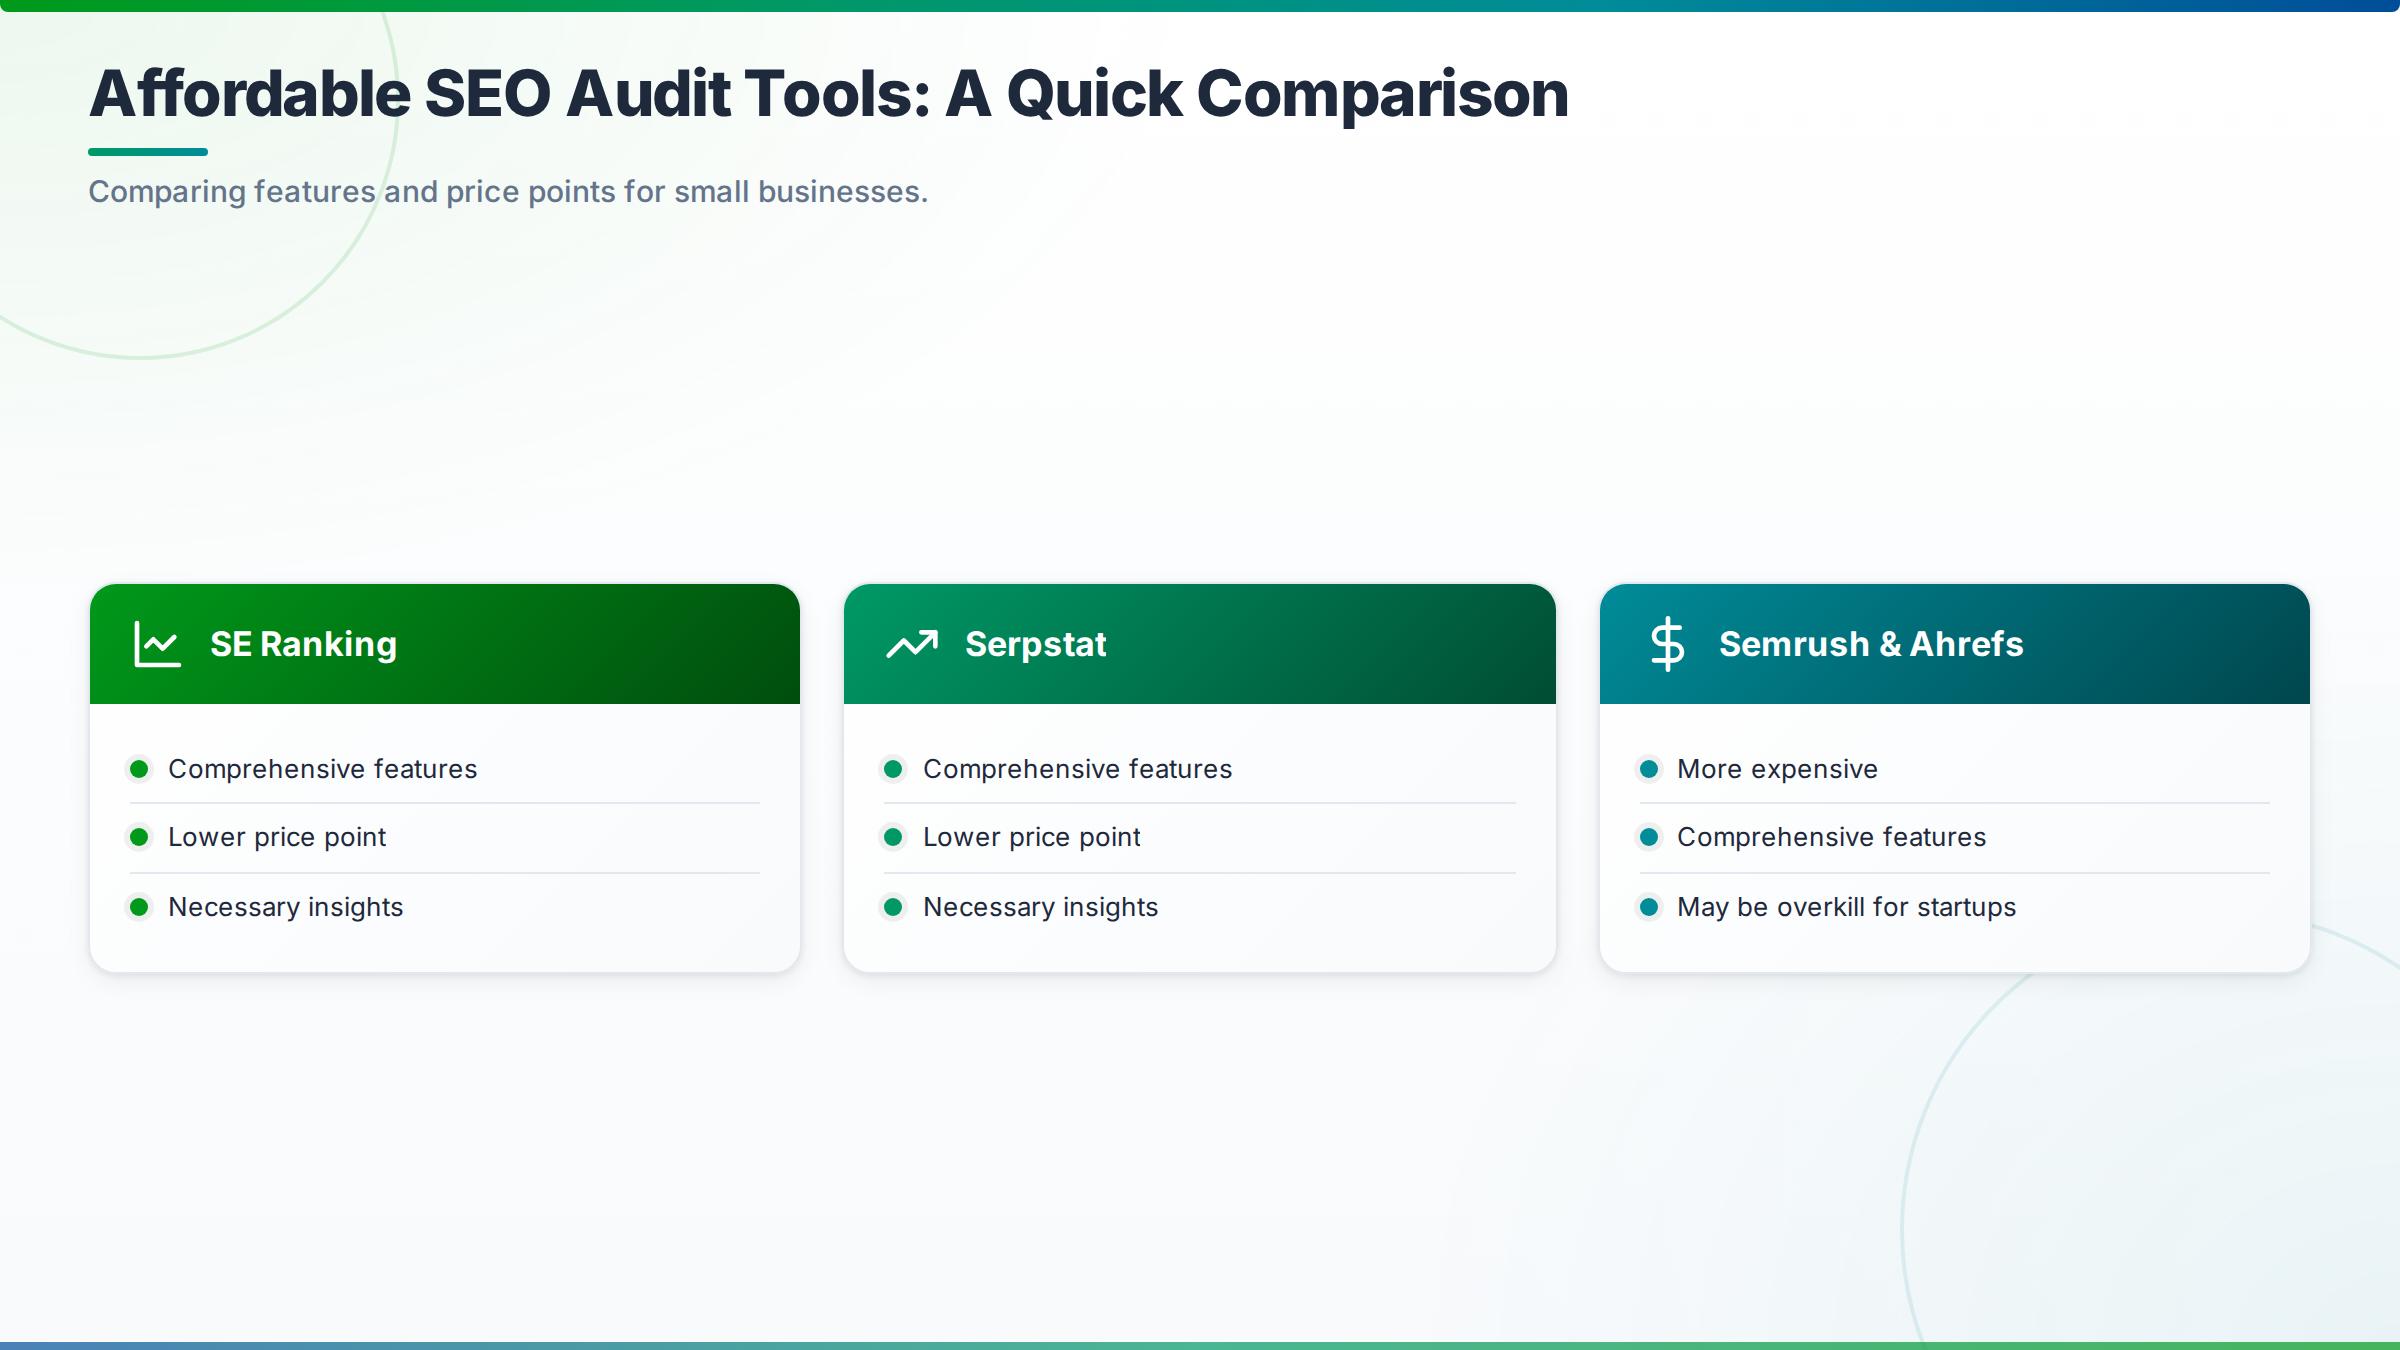Click the green underline accent below the title

coord(149,150)
